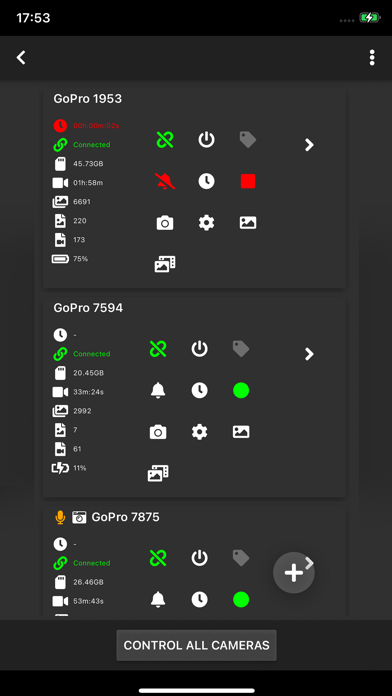Select GoPro 7875 Connected status

pyautogui.click(x=91, y=563)
